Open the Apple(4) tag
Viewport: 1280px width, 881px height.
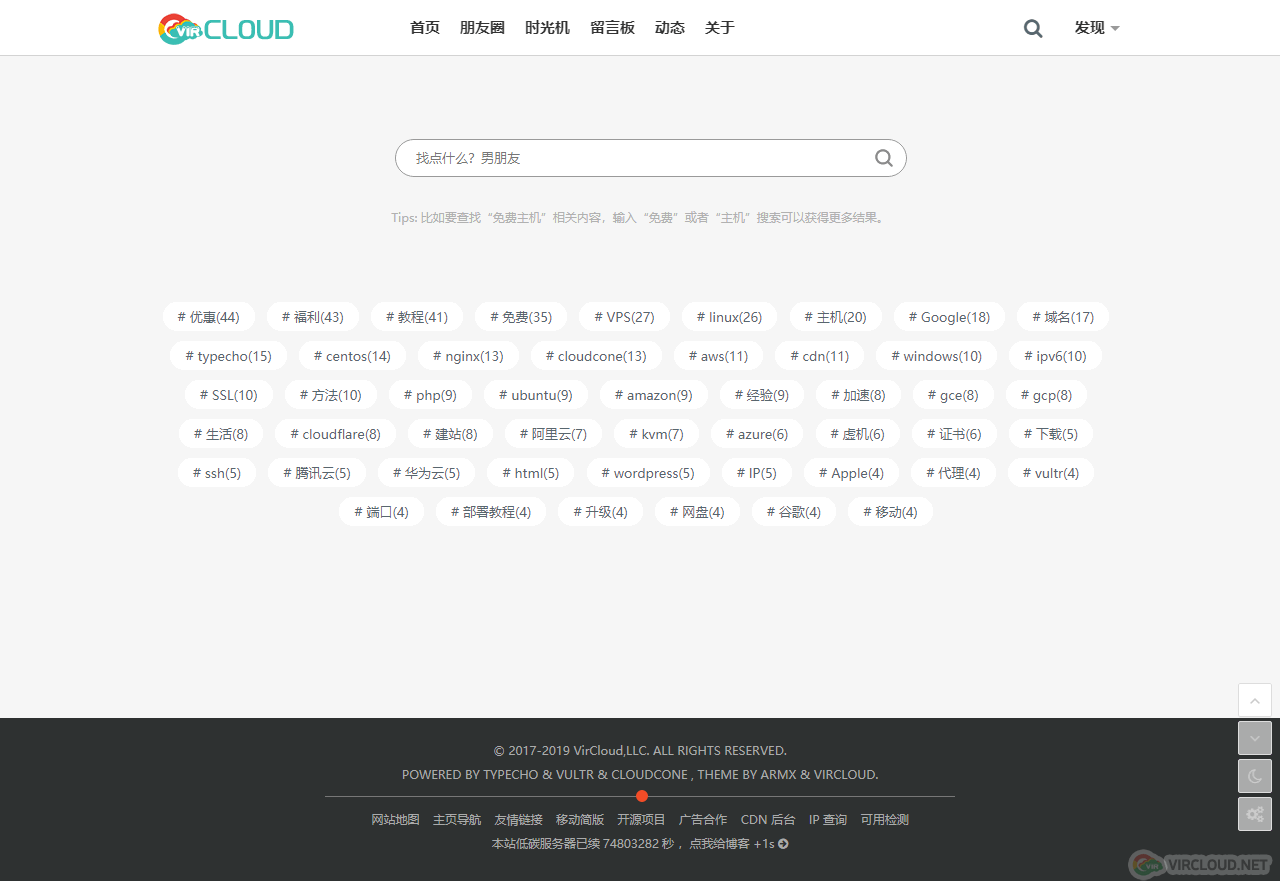tap(851, 473)
